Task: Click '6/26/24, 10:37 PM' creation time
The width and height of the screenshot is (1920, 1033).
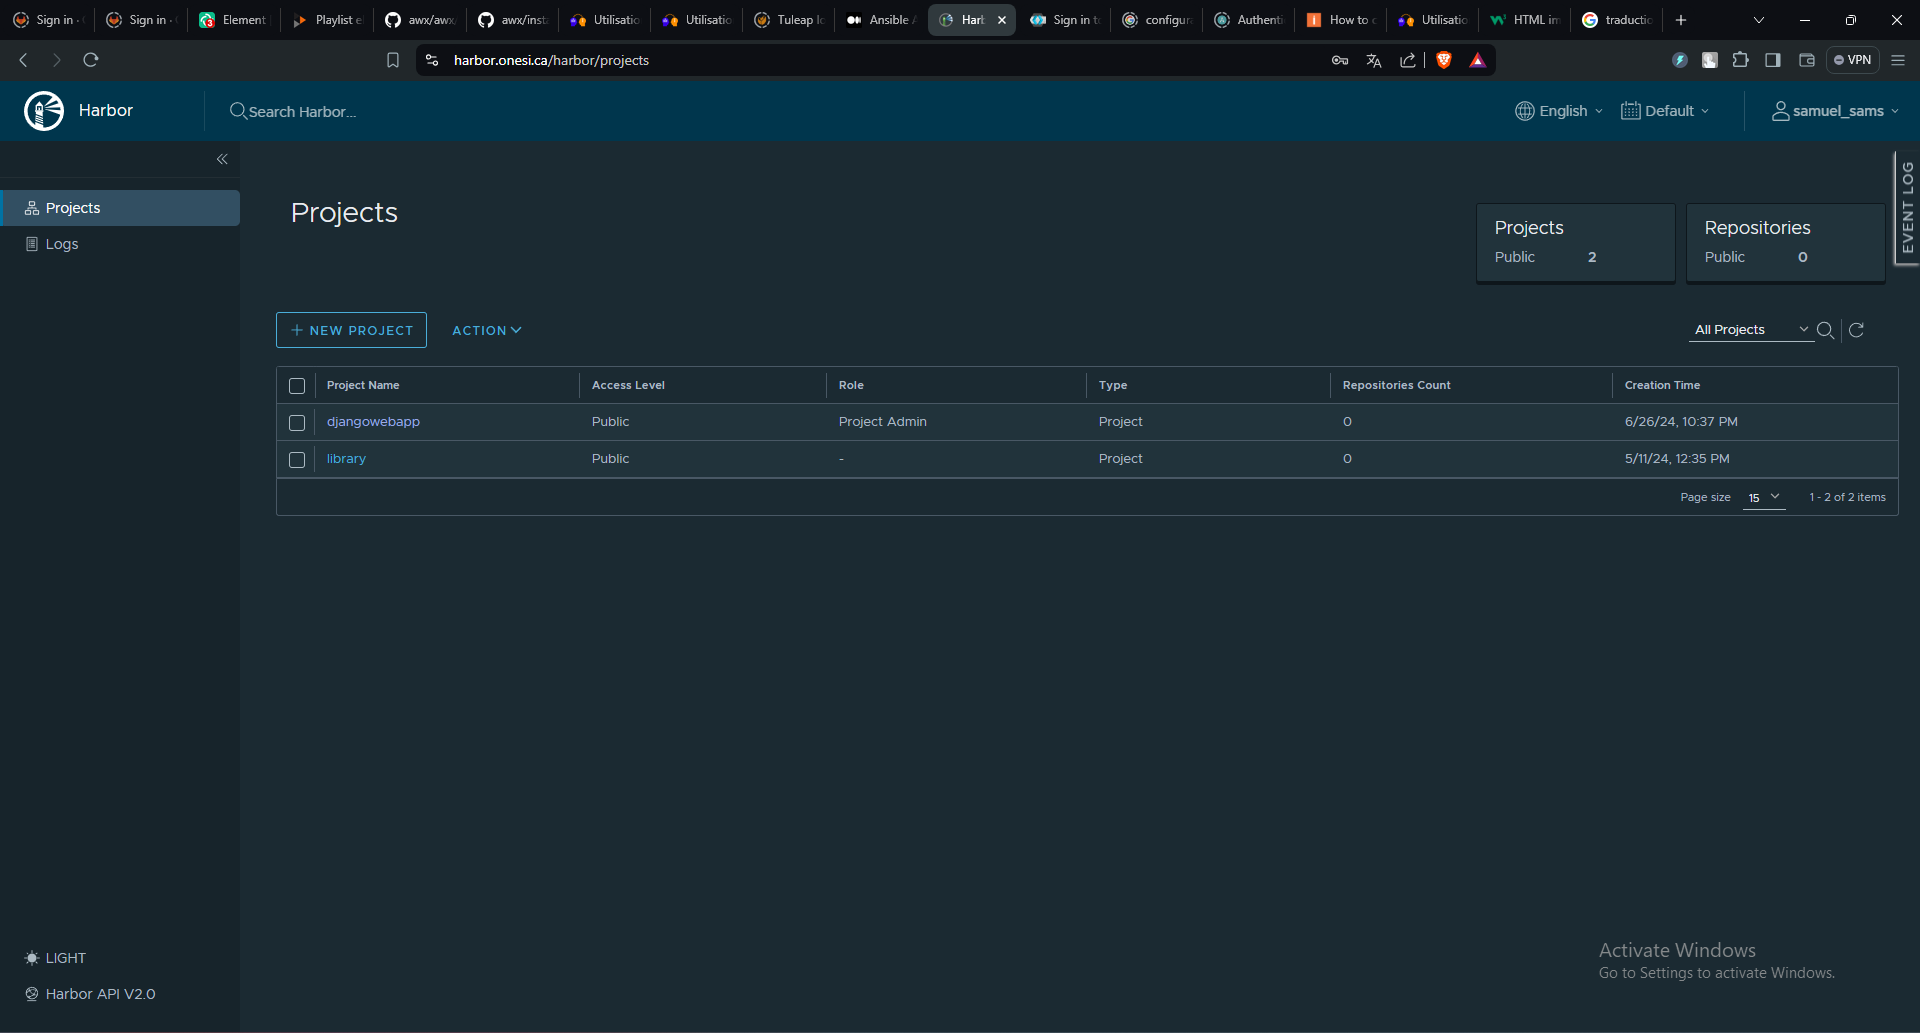Action: (1681, 422)
